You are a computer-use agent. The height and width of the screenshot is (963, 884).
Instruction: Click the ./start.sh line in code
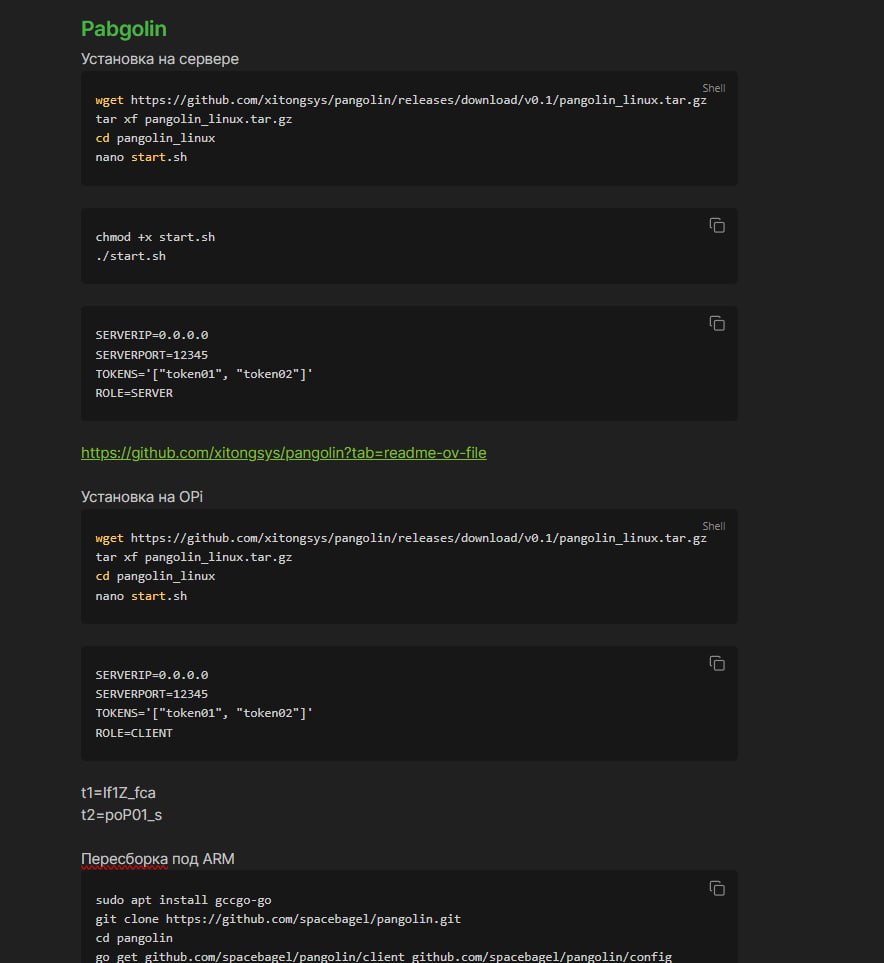[x=131, y=256]
